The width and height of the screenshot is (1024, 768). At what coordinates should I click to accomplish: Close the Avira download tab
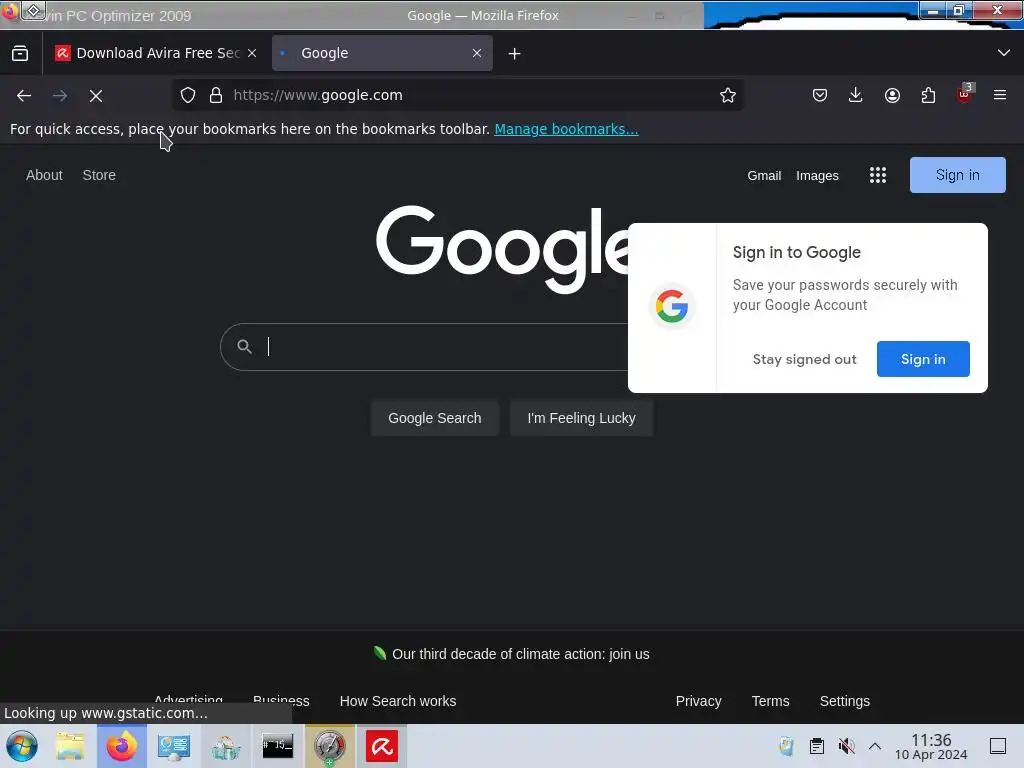coord(252,53)
